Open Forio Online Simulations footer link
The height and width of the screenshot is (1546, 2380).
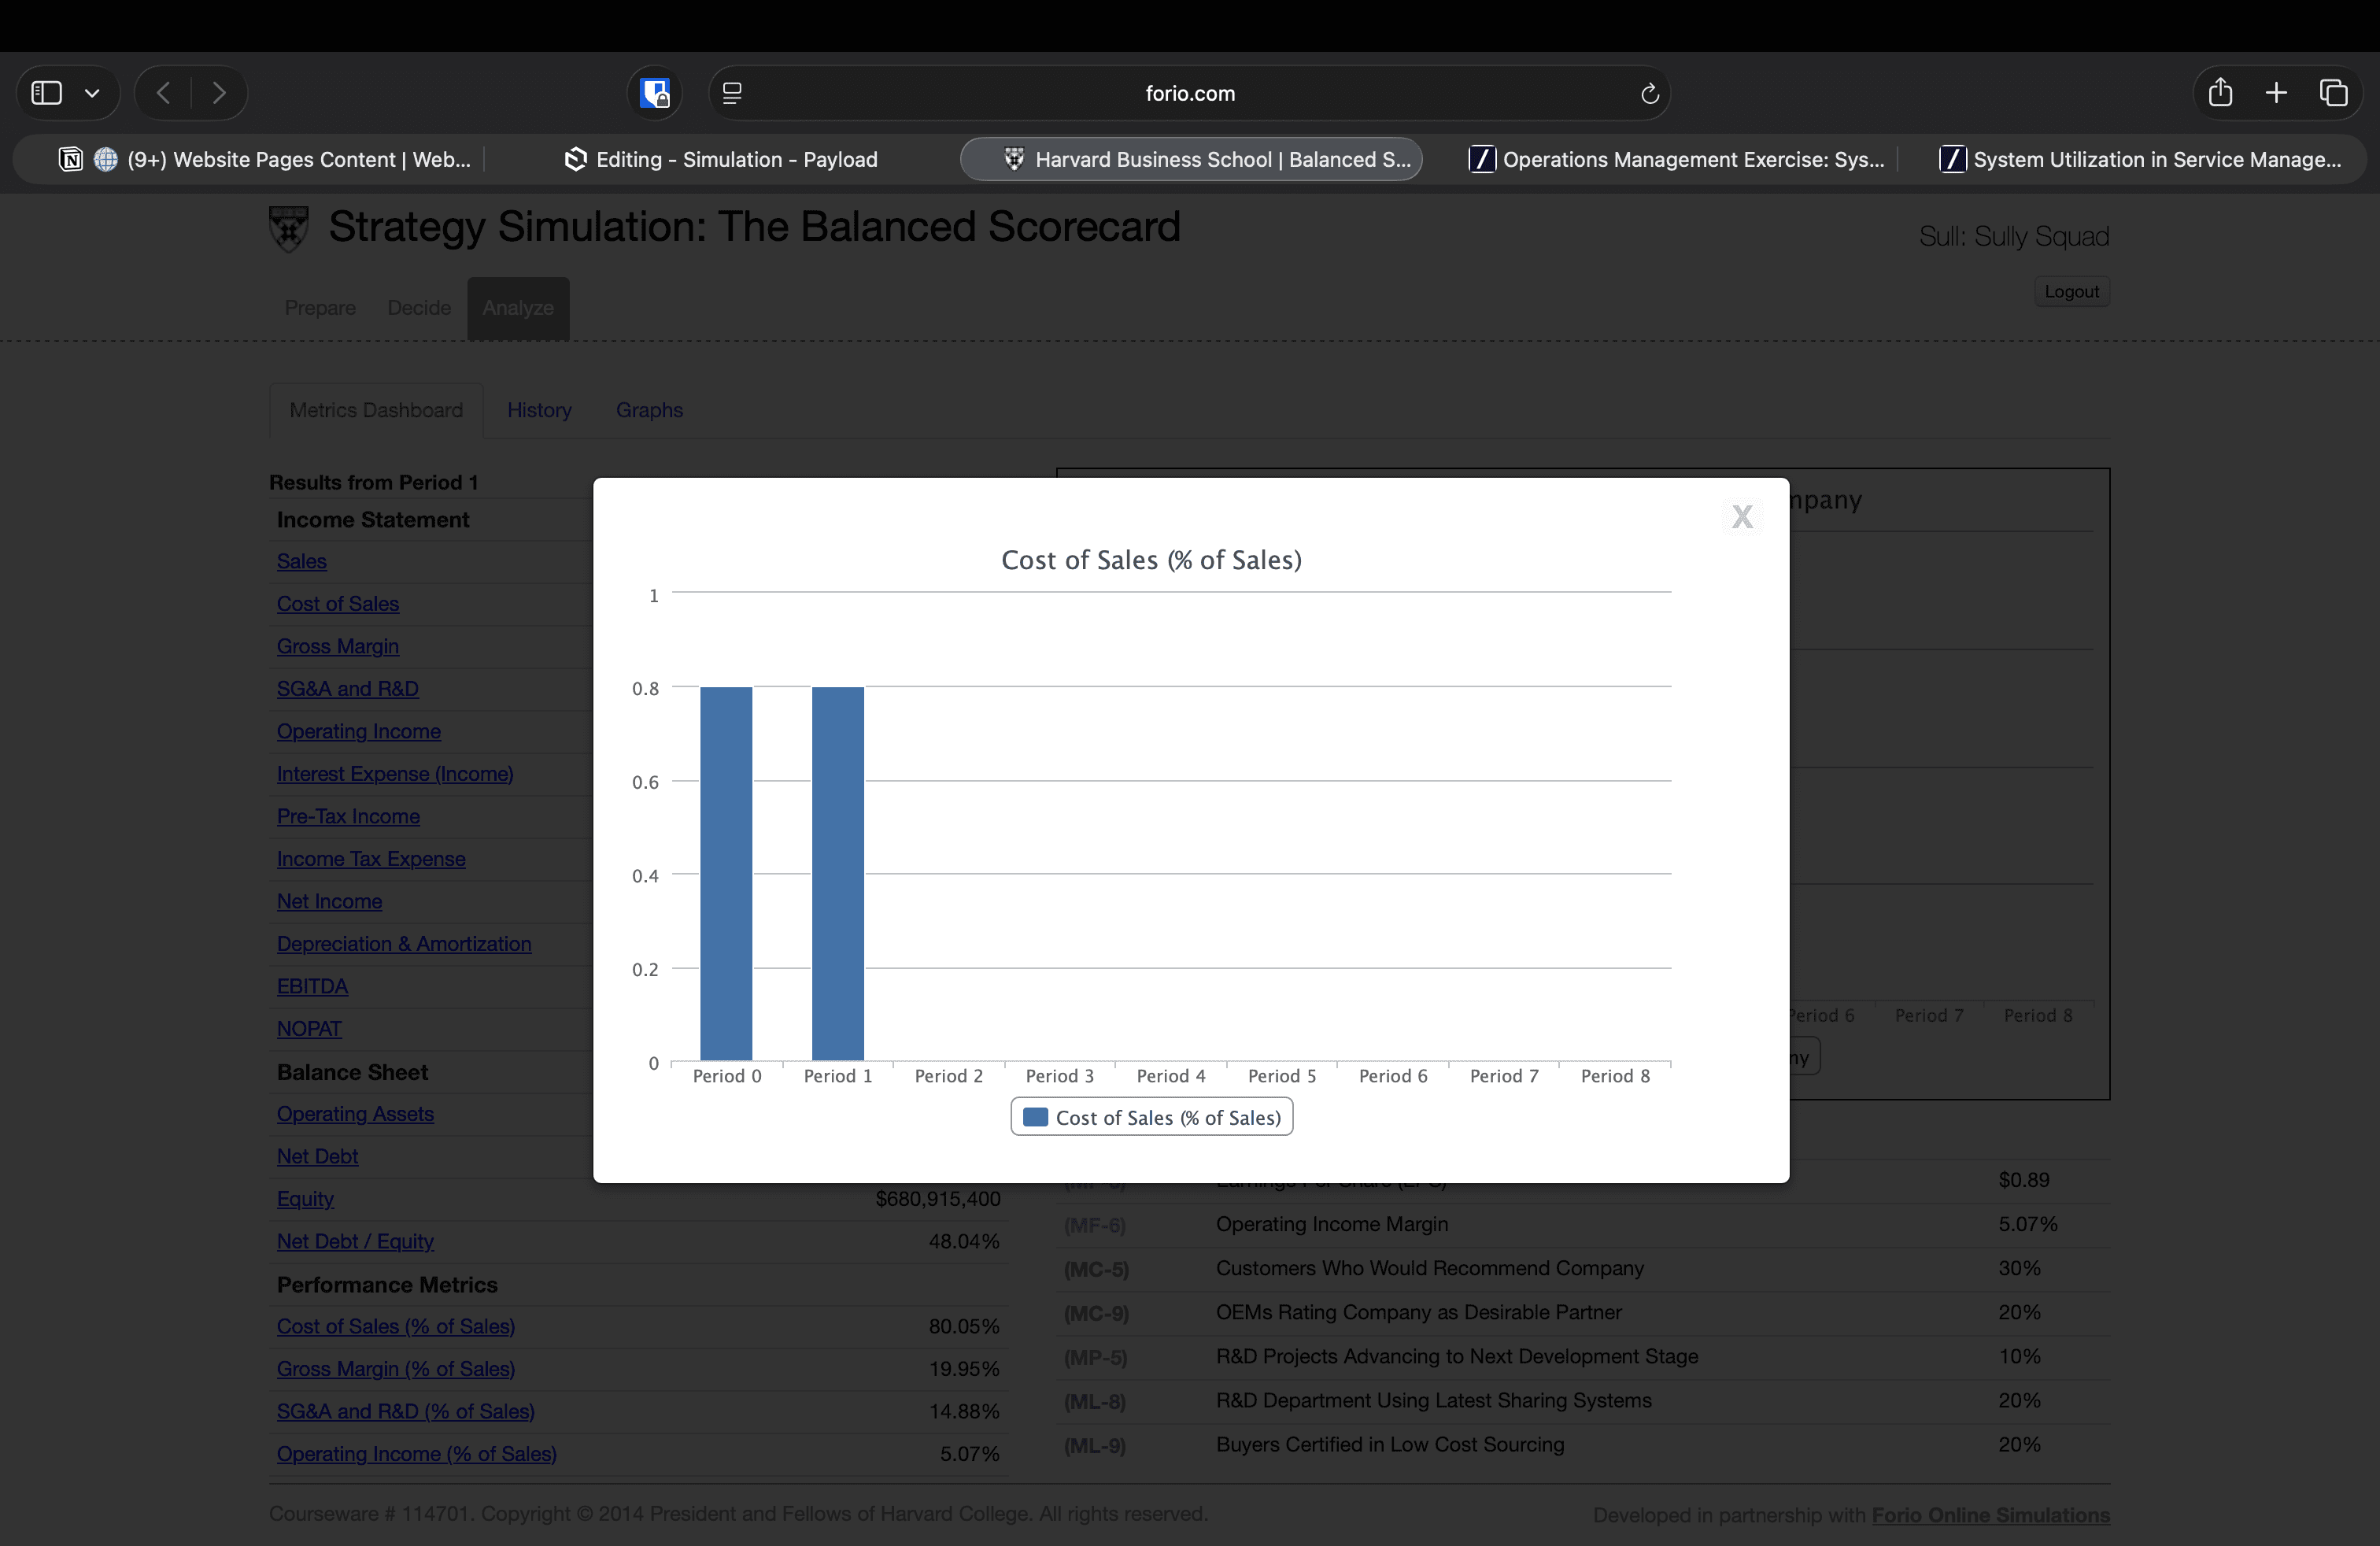pos(1990,1515)
